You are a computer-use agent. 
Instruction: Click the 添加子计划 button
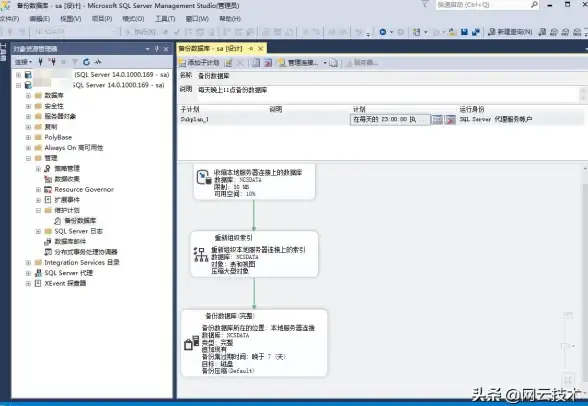click(x=199, y=63)
